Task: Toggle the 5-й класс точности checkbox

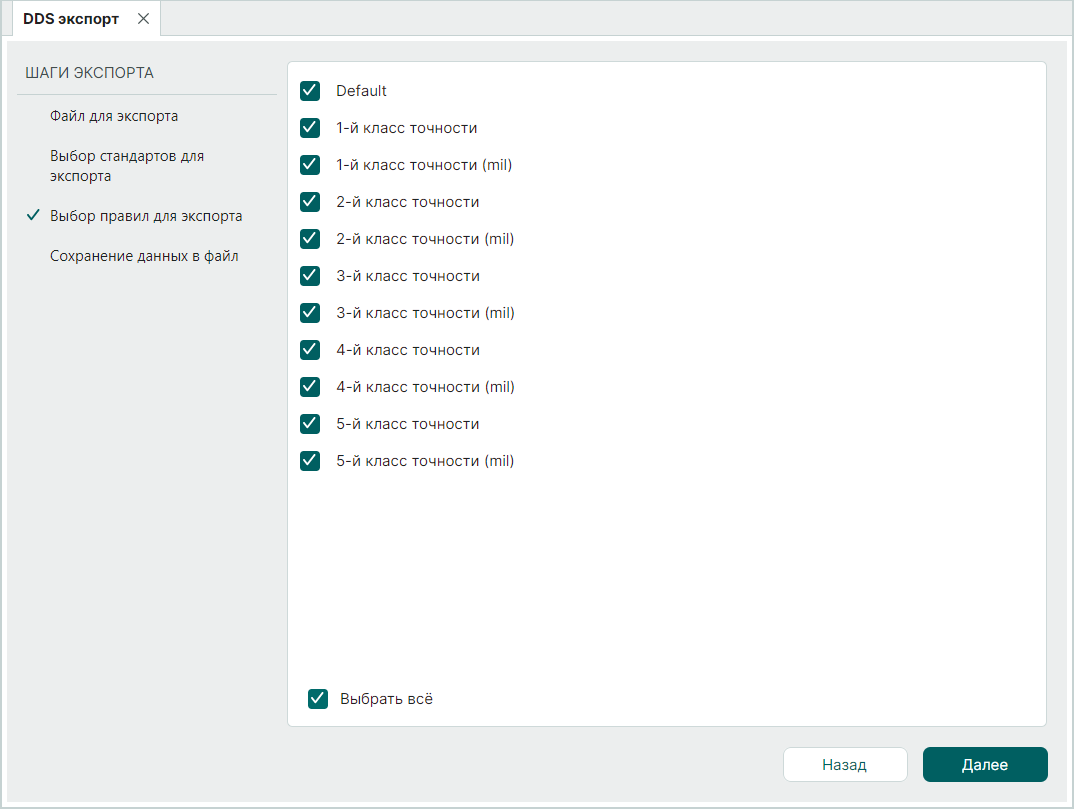Action: click(310, 424)
